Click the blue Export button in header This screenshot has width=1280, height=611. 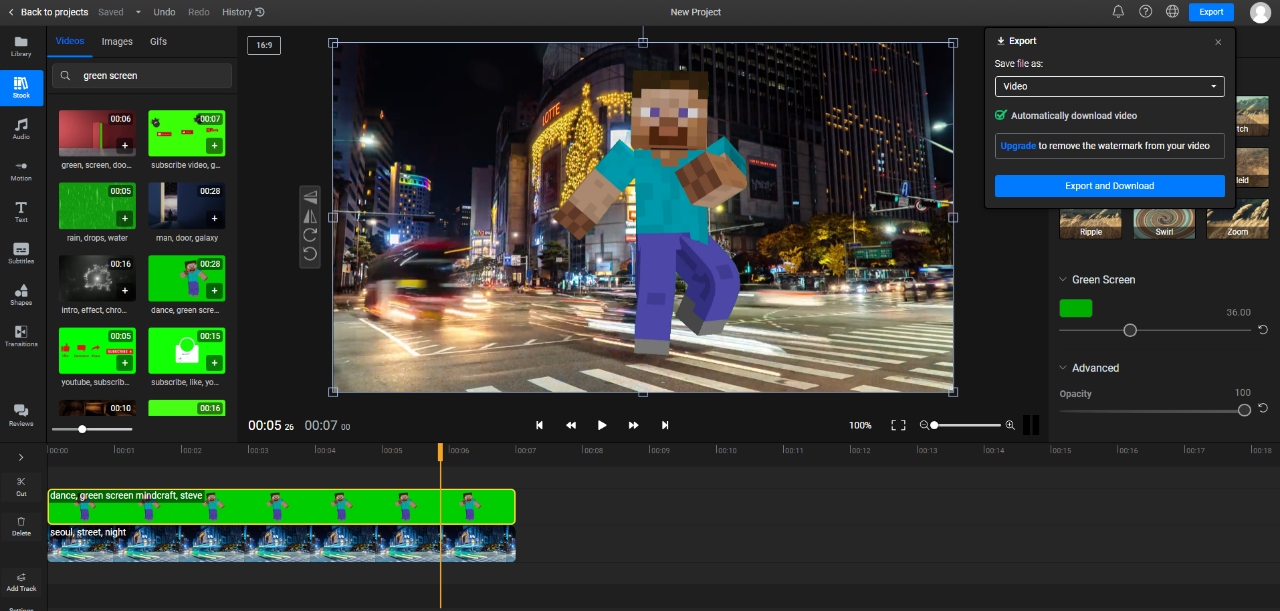coord(1211,12)
